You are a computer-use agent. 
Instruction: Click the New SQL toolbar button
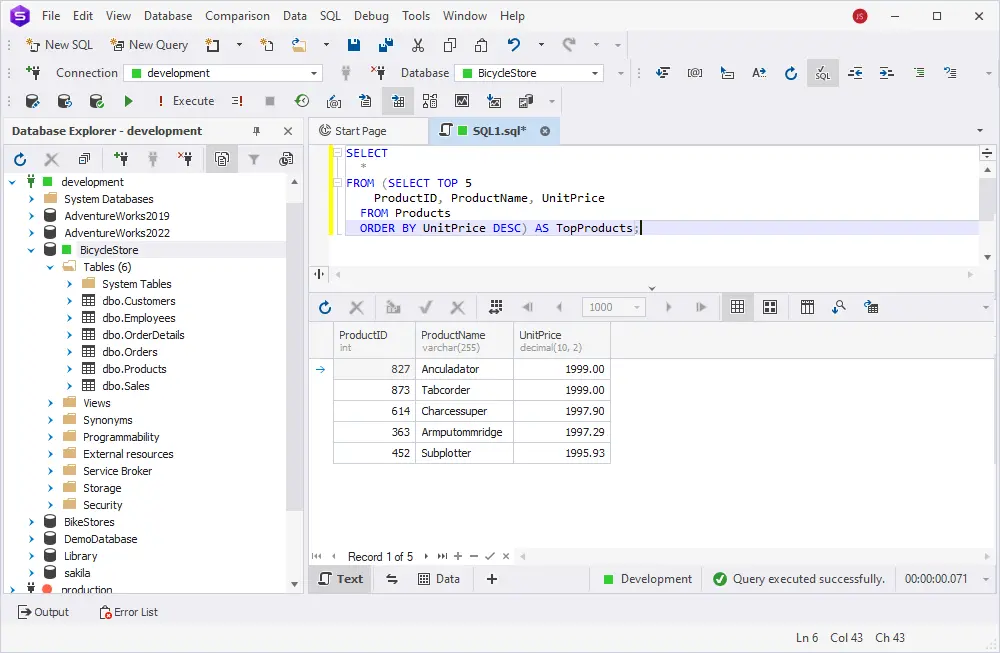pos(59,45)
